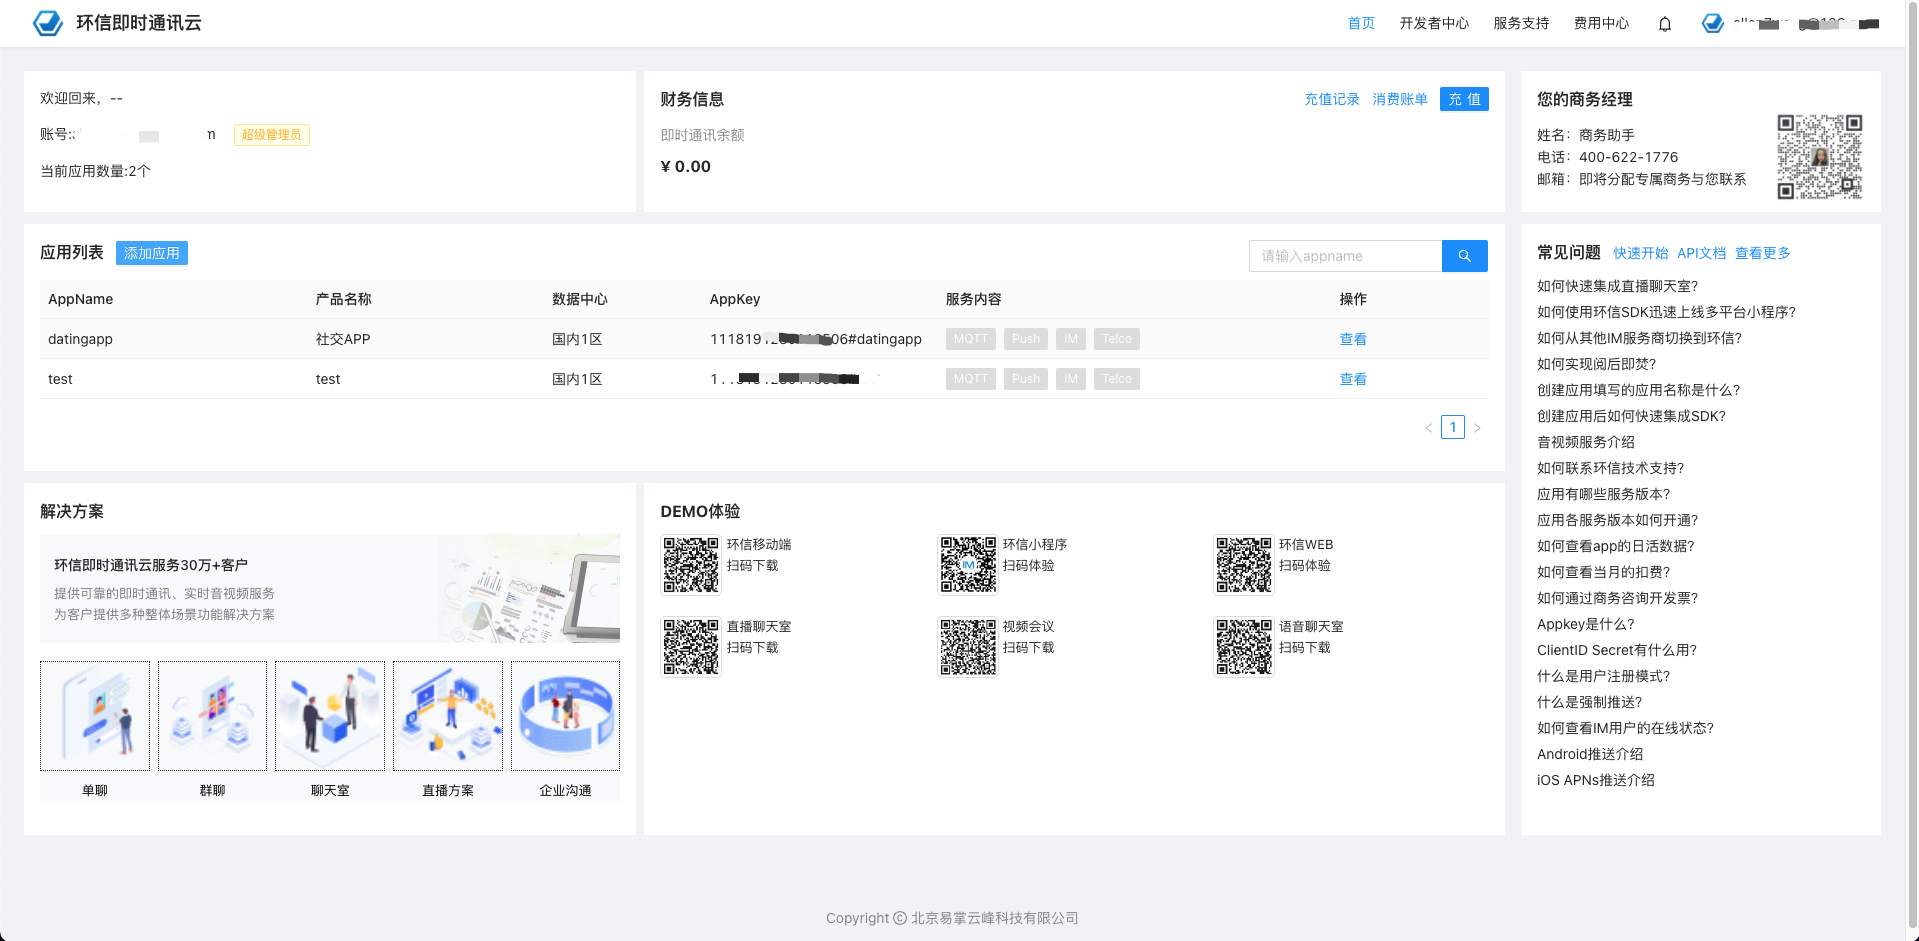Image resolution: width=1919 pixels, height=941 pixels.
Task: Click the 添加应用 button
Action: pyautogui.click(x=152, y=253)
